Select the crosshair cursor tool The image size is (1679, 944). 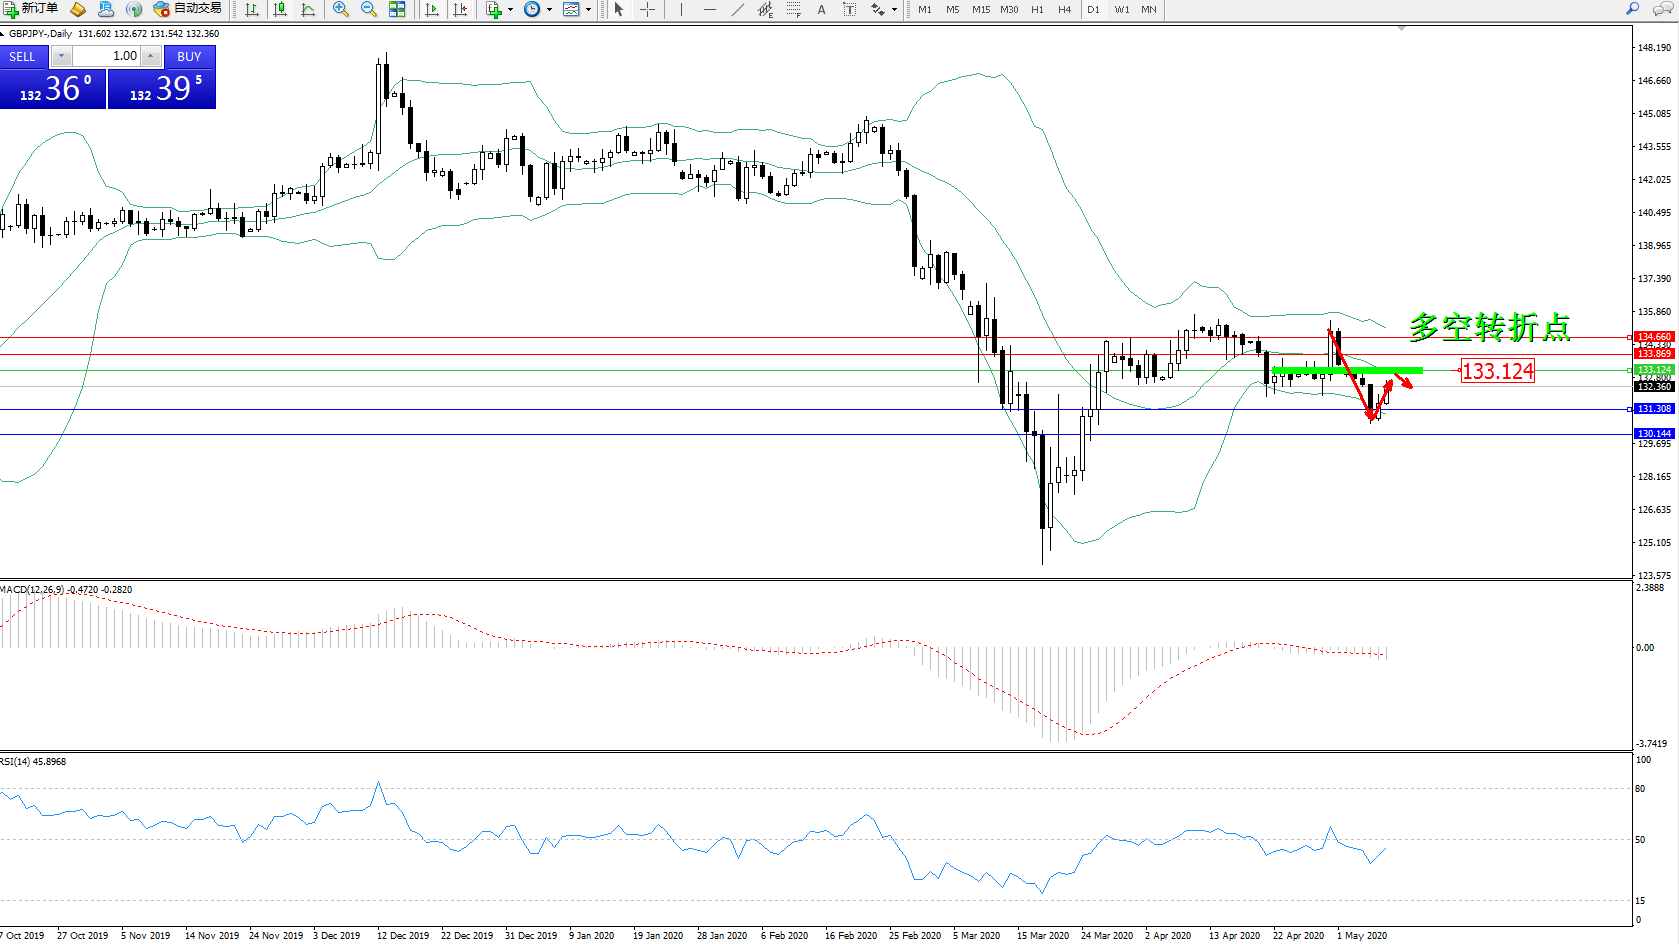tap(647, 9)
